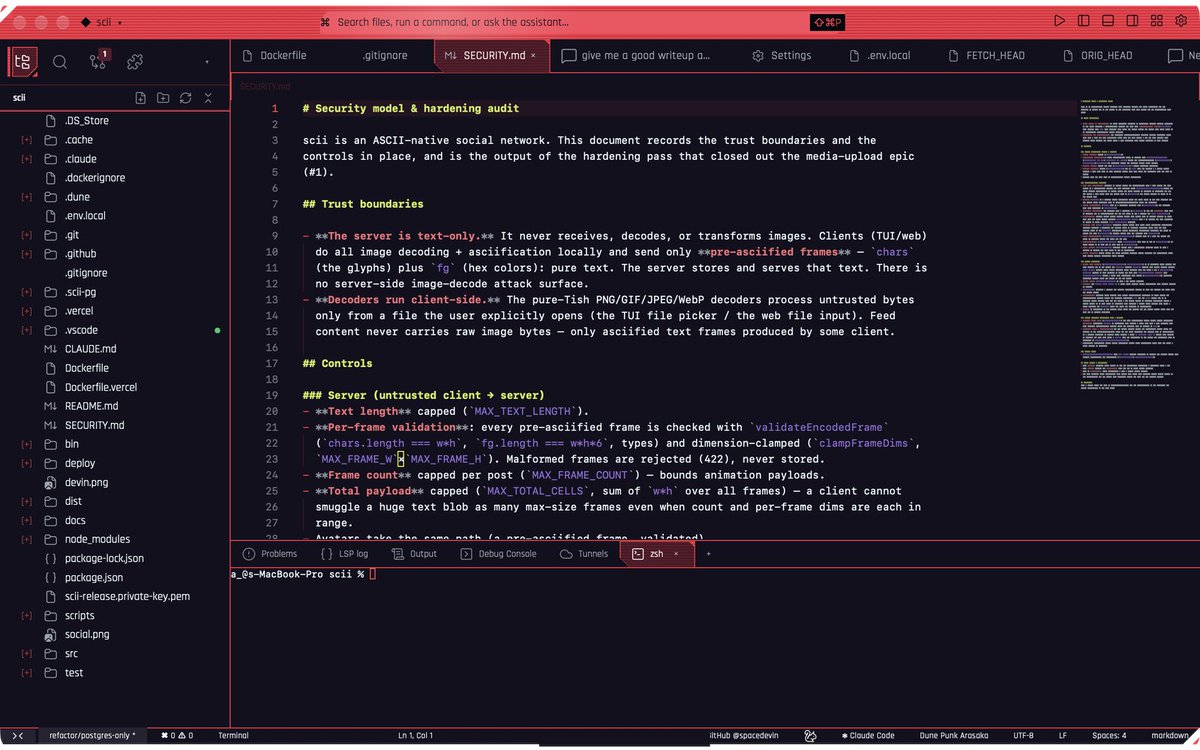Click Ln 1, Col 1 cursor position
This screenshot has height=750, width=1200.
415,736
